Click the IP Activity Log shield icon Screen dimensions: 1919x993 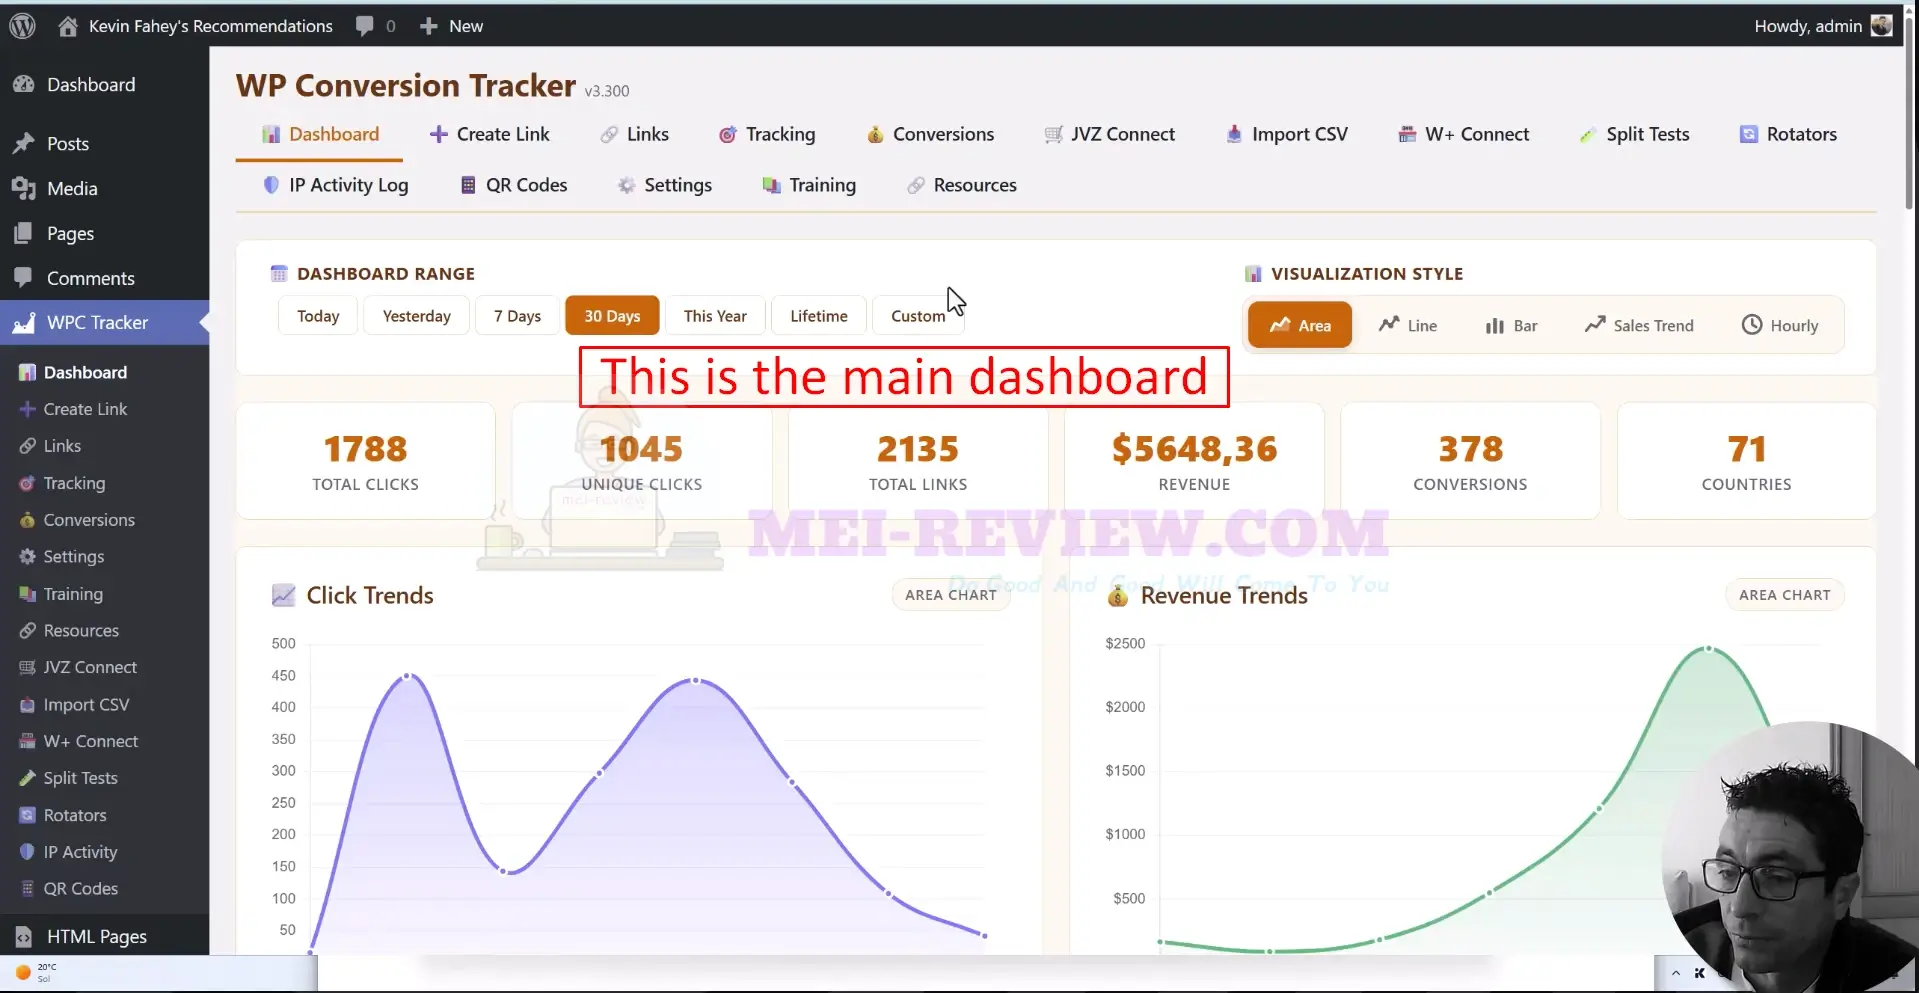tap(271, 185)
